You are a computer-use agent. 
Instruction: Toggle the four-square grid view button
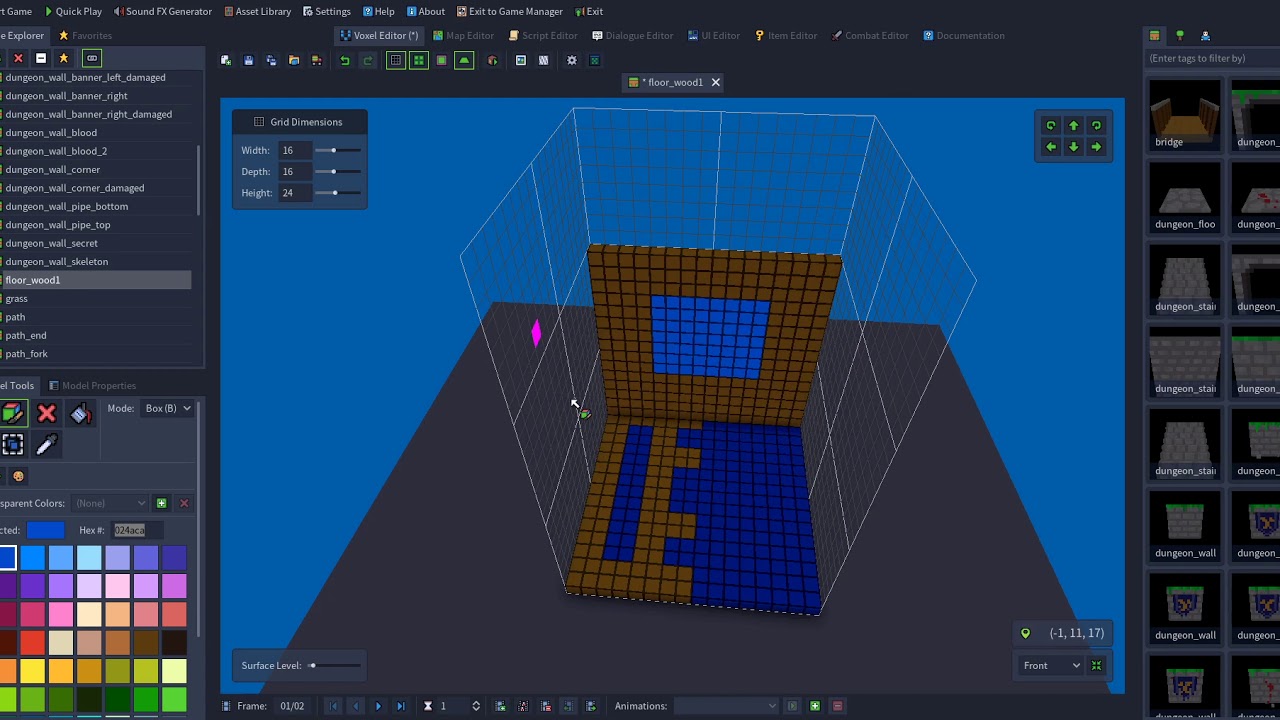(419, 60)
